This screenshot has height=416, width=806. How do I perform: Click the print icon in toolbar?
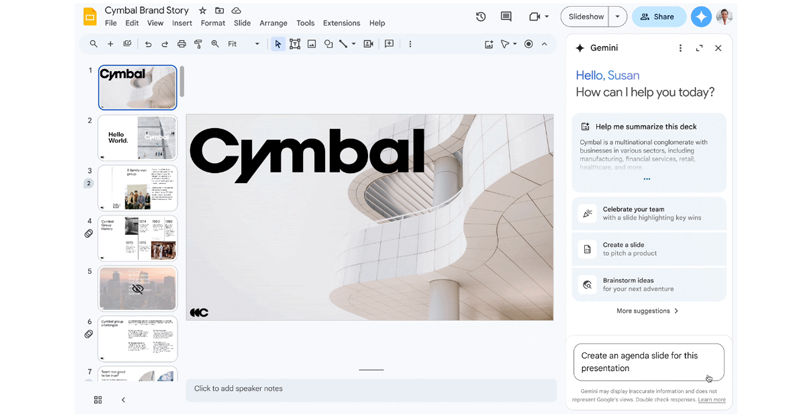pos(181,44)
